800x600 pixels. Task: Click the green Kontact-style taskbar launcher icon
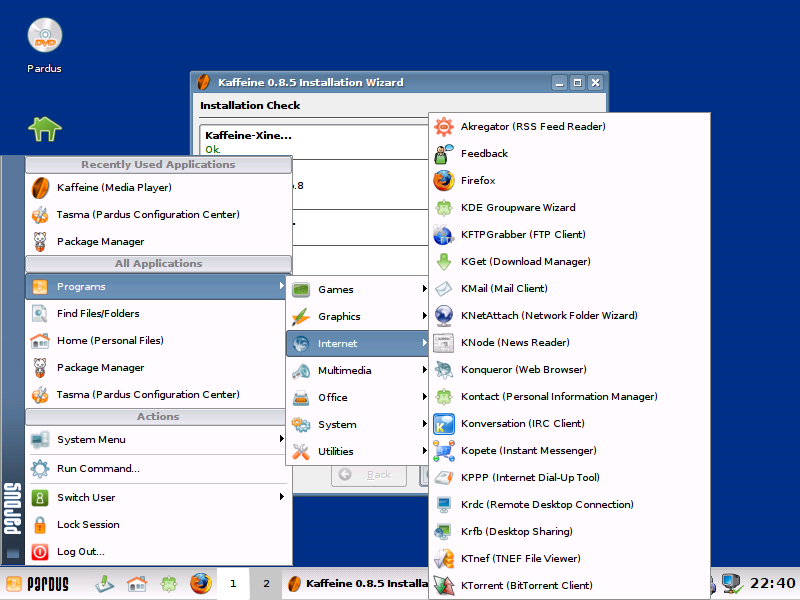tap(169, 584)
